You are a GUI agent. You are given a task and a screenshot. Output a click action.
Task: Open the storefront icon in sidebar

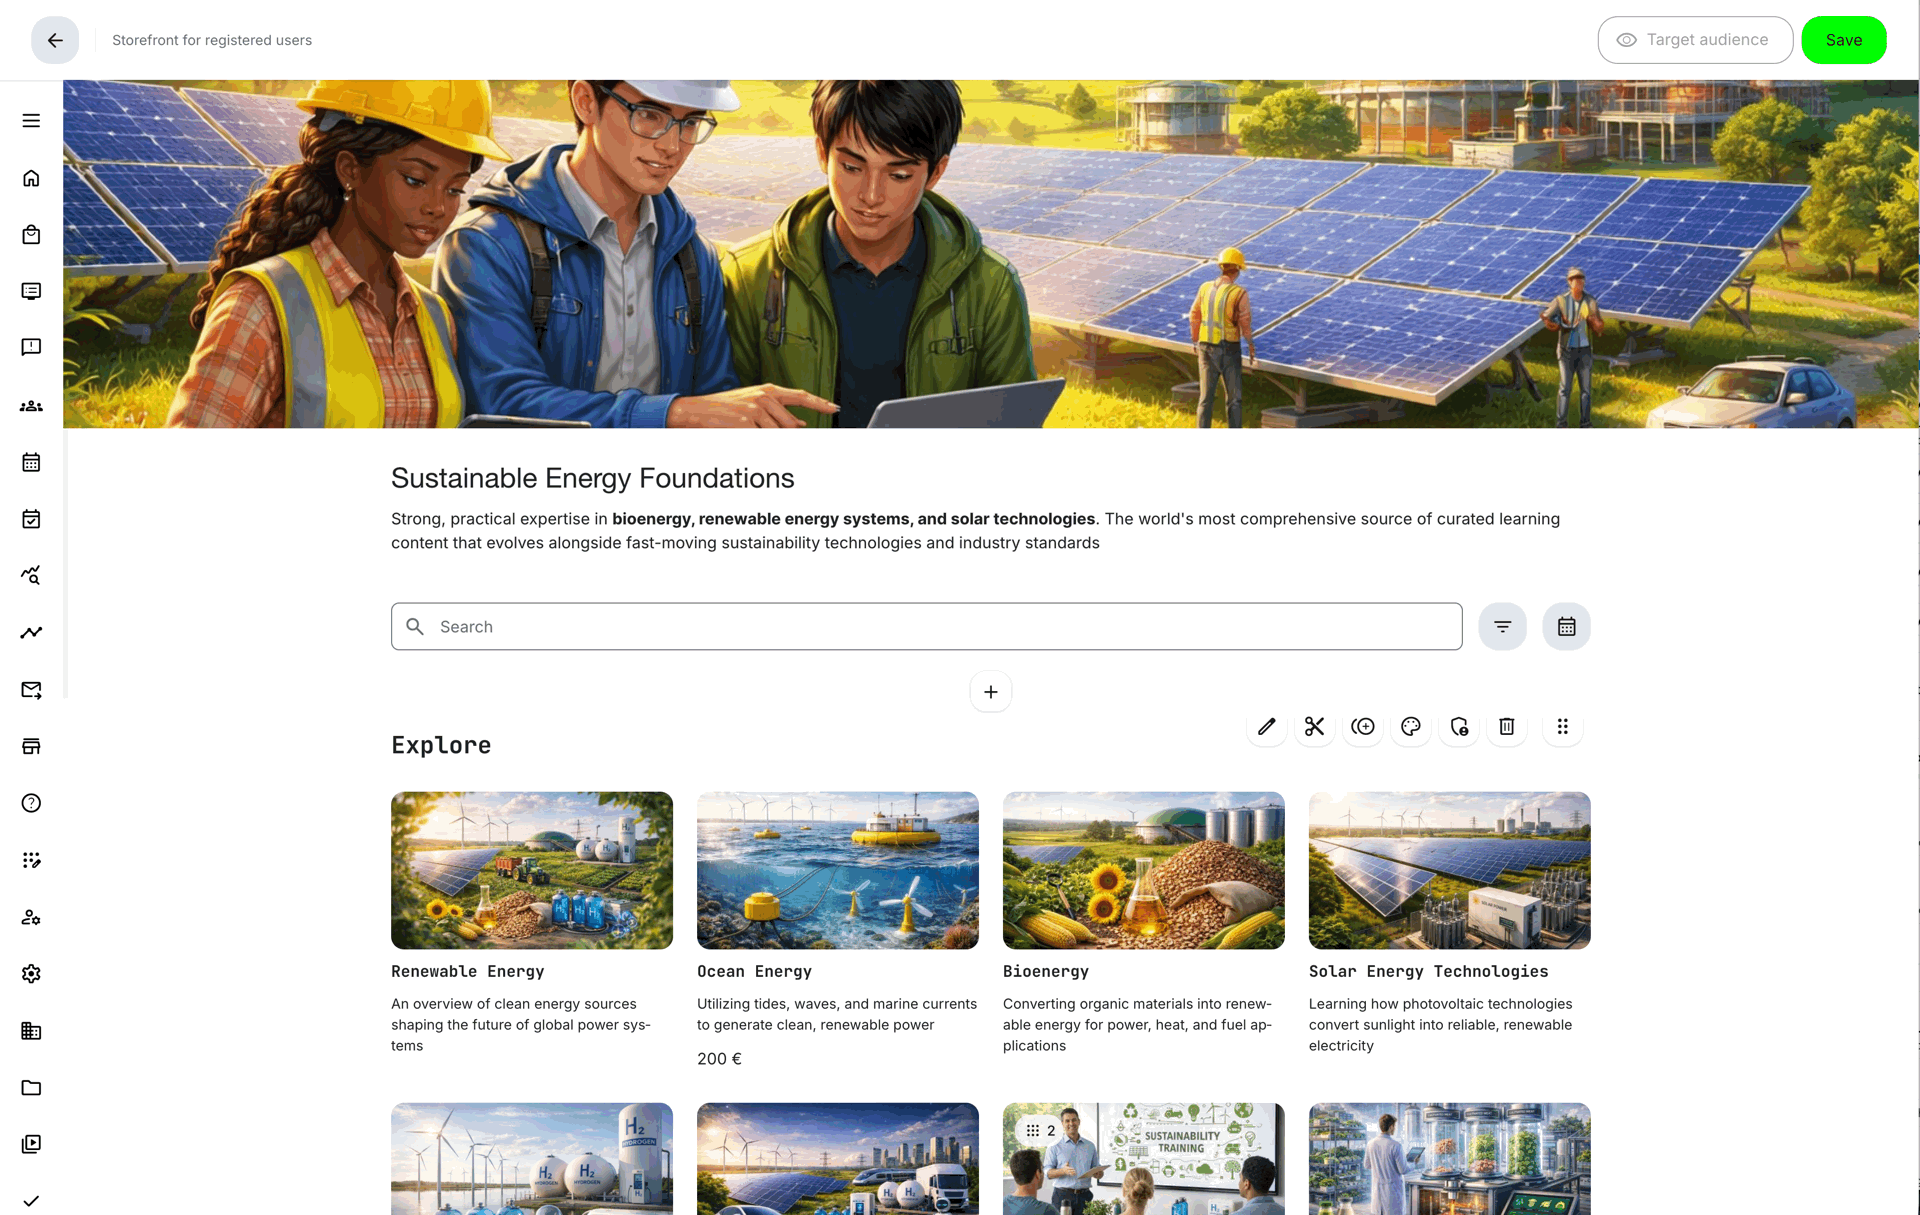tap(31, 747)
